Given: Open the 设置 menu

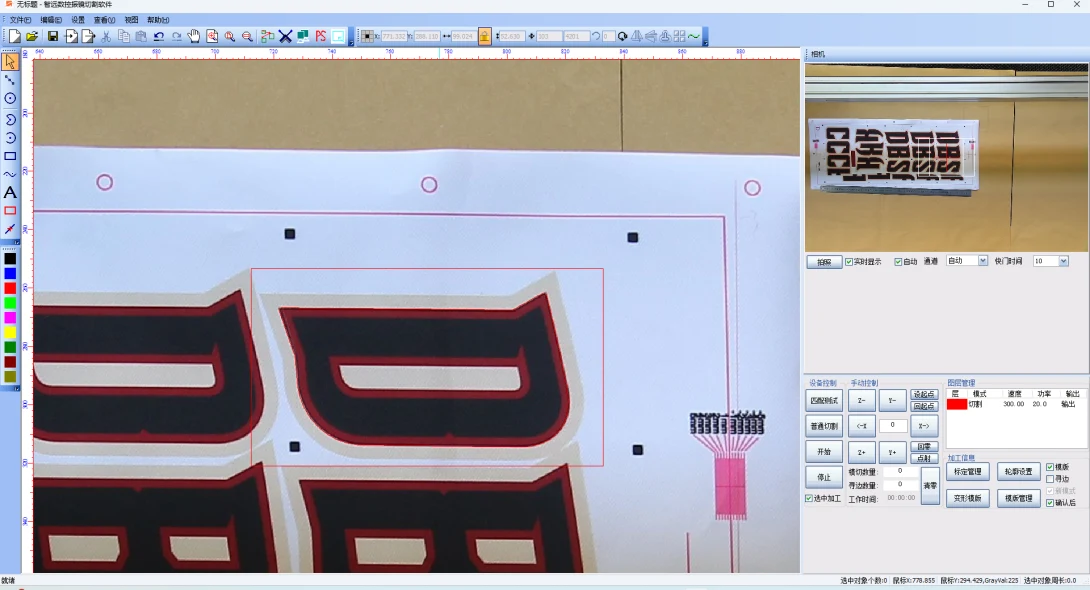Looking at the screenshot, I should [78, 20].
